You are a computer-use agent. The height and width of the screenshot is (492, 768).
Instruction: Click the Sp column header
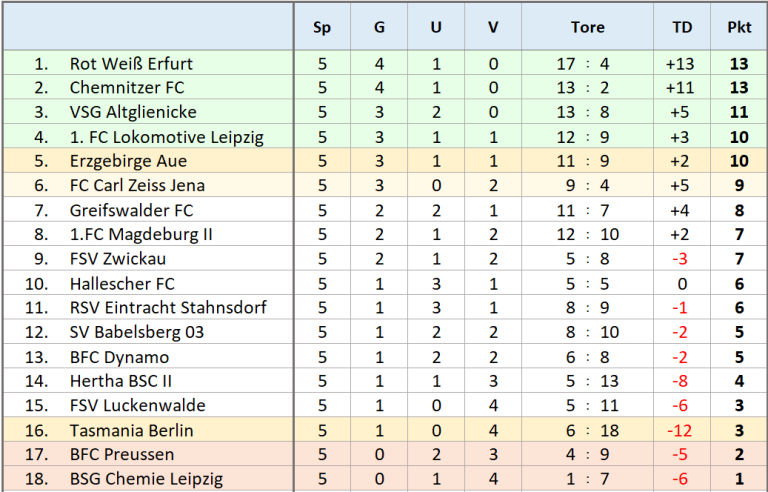pos(322,27)
